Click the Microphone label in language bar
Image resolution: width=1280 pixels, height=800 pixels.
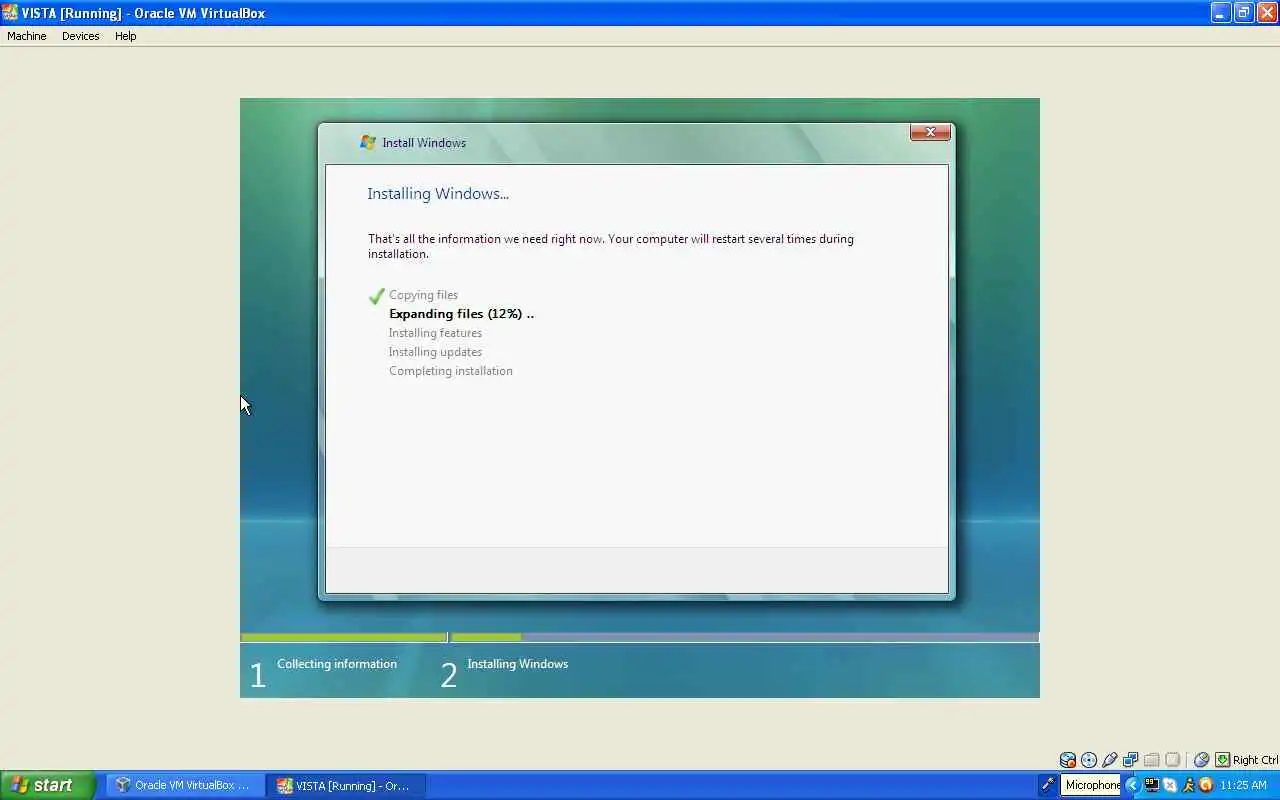(1092, 785)
